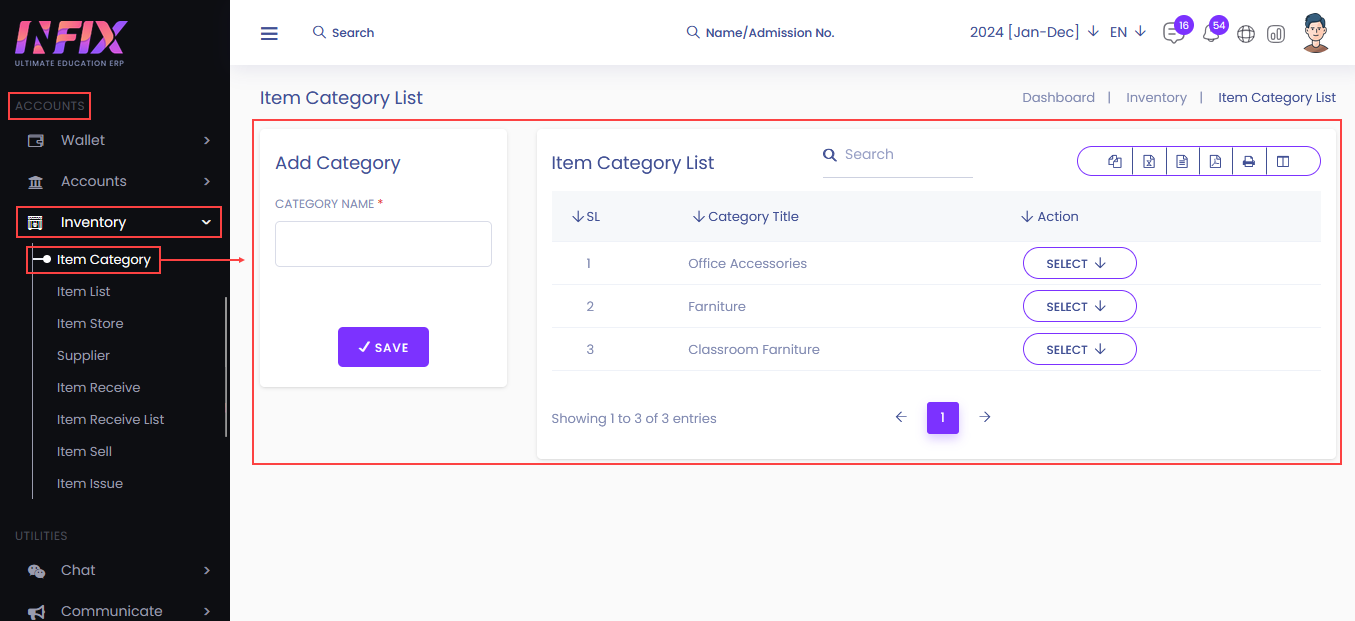Open Item Sell submenu item
1355x621 pixels.
[84, 452]
